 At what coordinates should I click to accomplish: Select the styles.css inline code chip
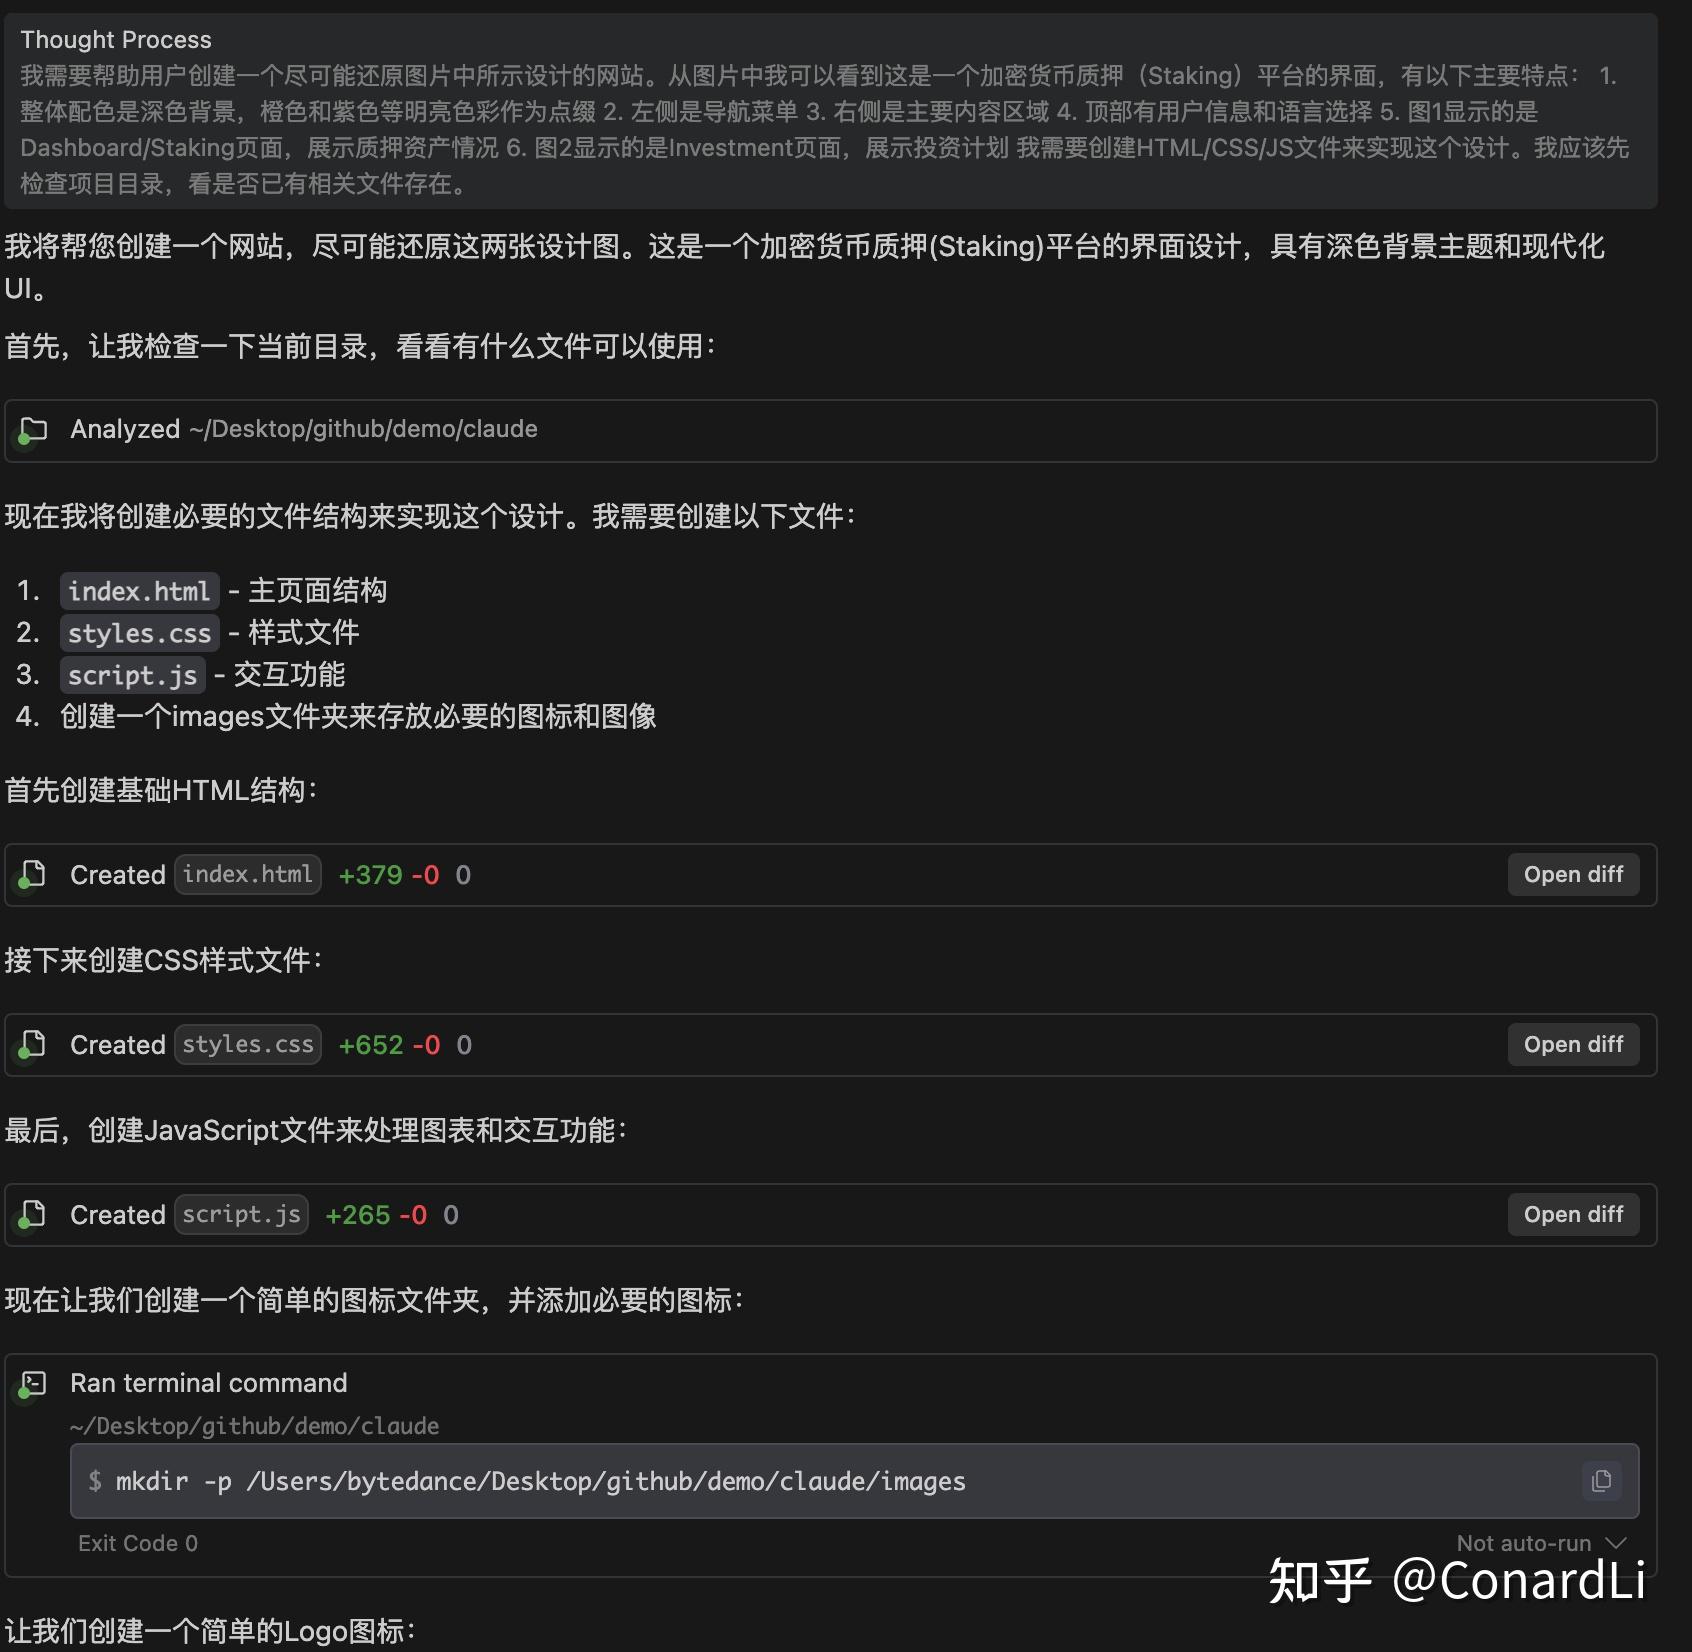(139, 633)
